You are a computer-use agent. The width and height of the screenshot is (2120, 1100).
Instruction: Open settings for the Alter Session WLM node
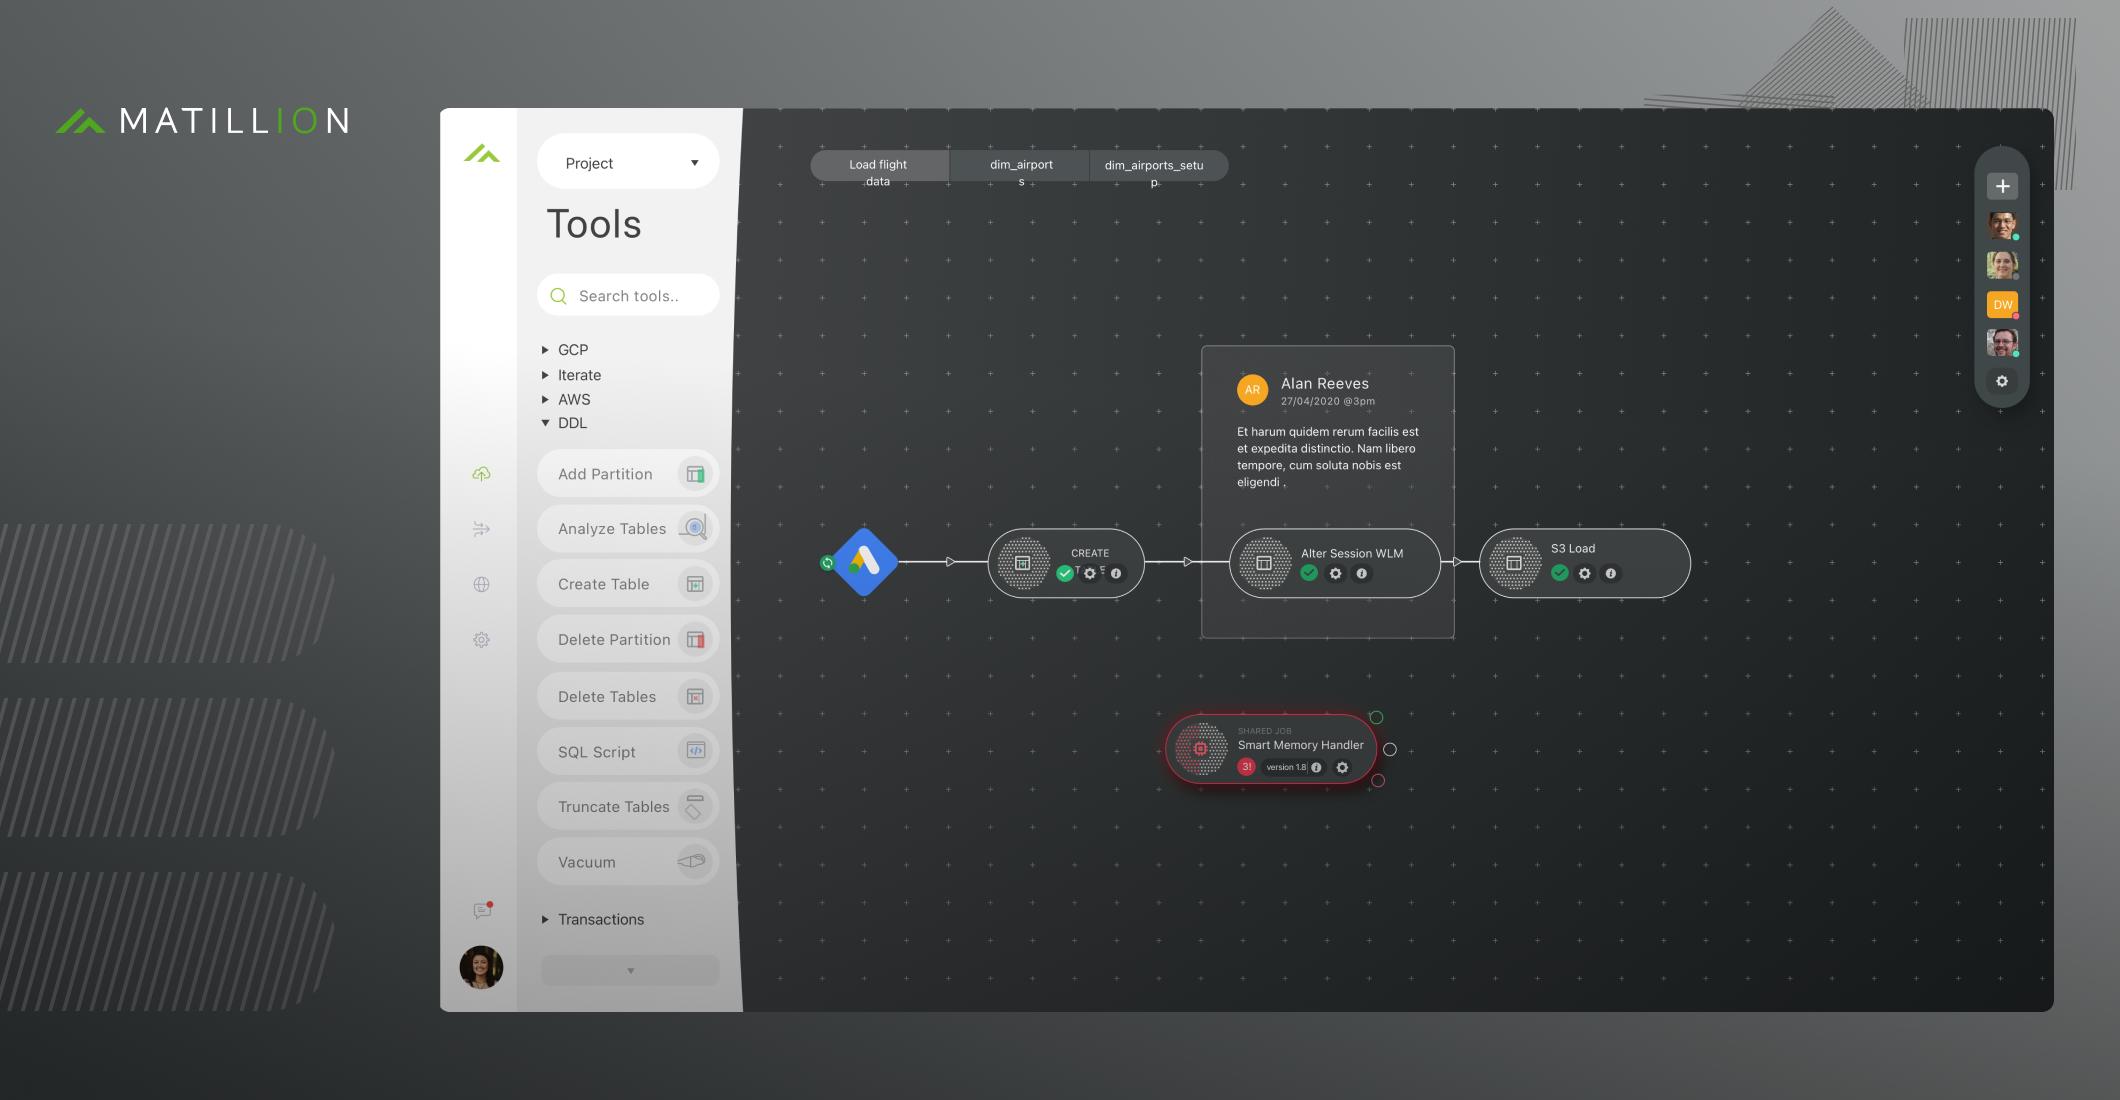click(1336, 573)
